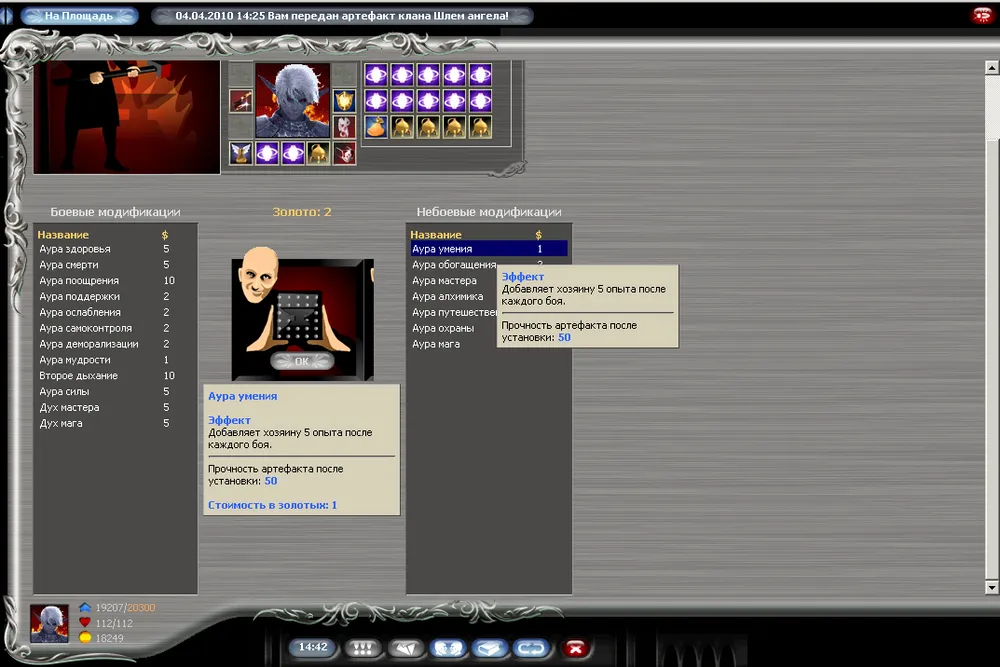Select Аура здоровья in combat modifications
Viewport: 1000px width, 667px height.
75,249
